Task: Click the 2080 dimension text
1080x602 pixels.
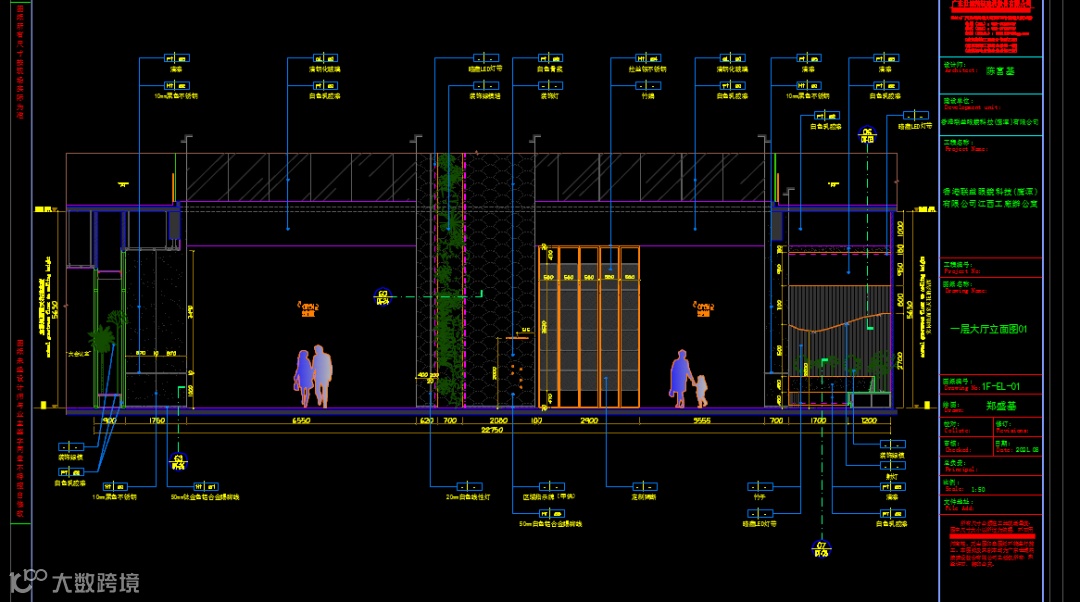Action: pyautogui.click(x=499, y=420)
